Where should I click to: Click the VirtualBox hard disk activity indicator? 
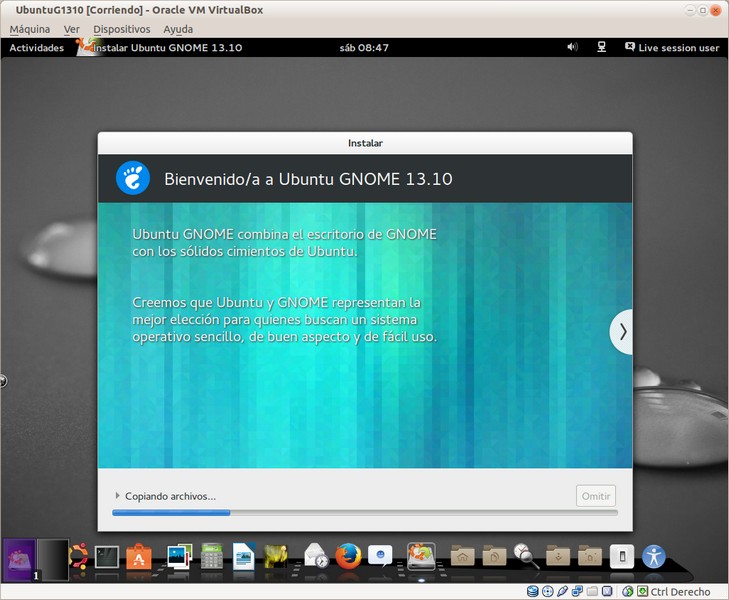[x=533, y=591]
